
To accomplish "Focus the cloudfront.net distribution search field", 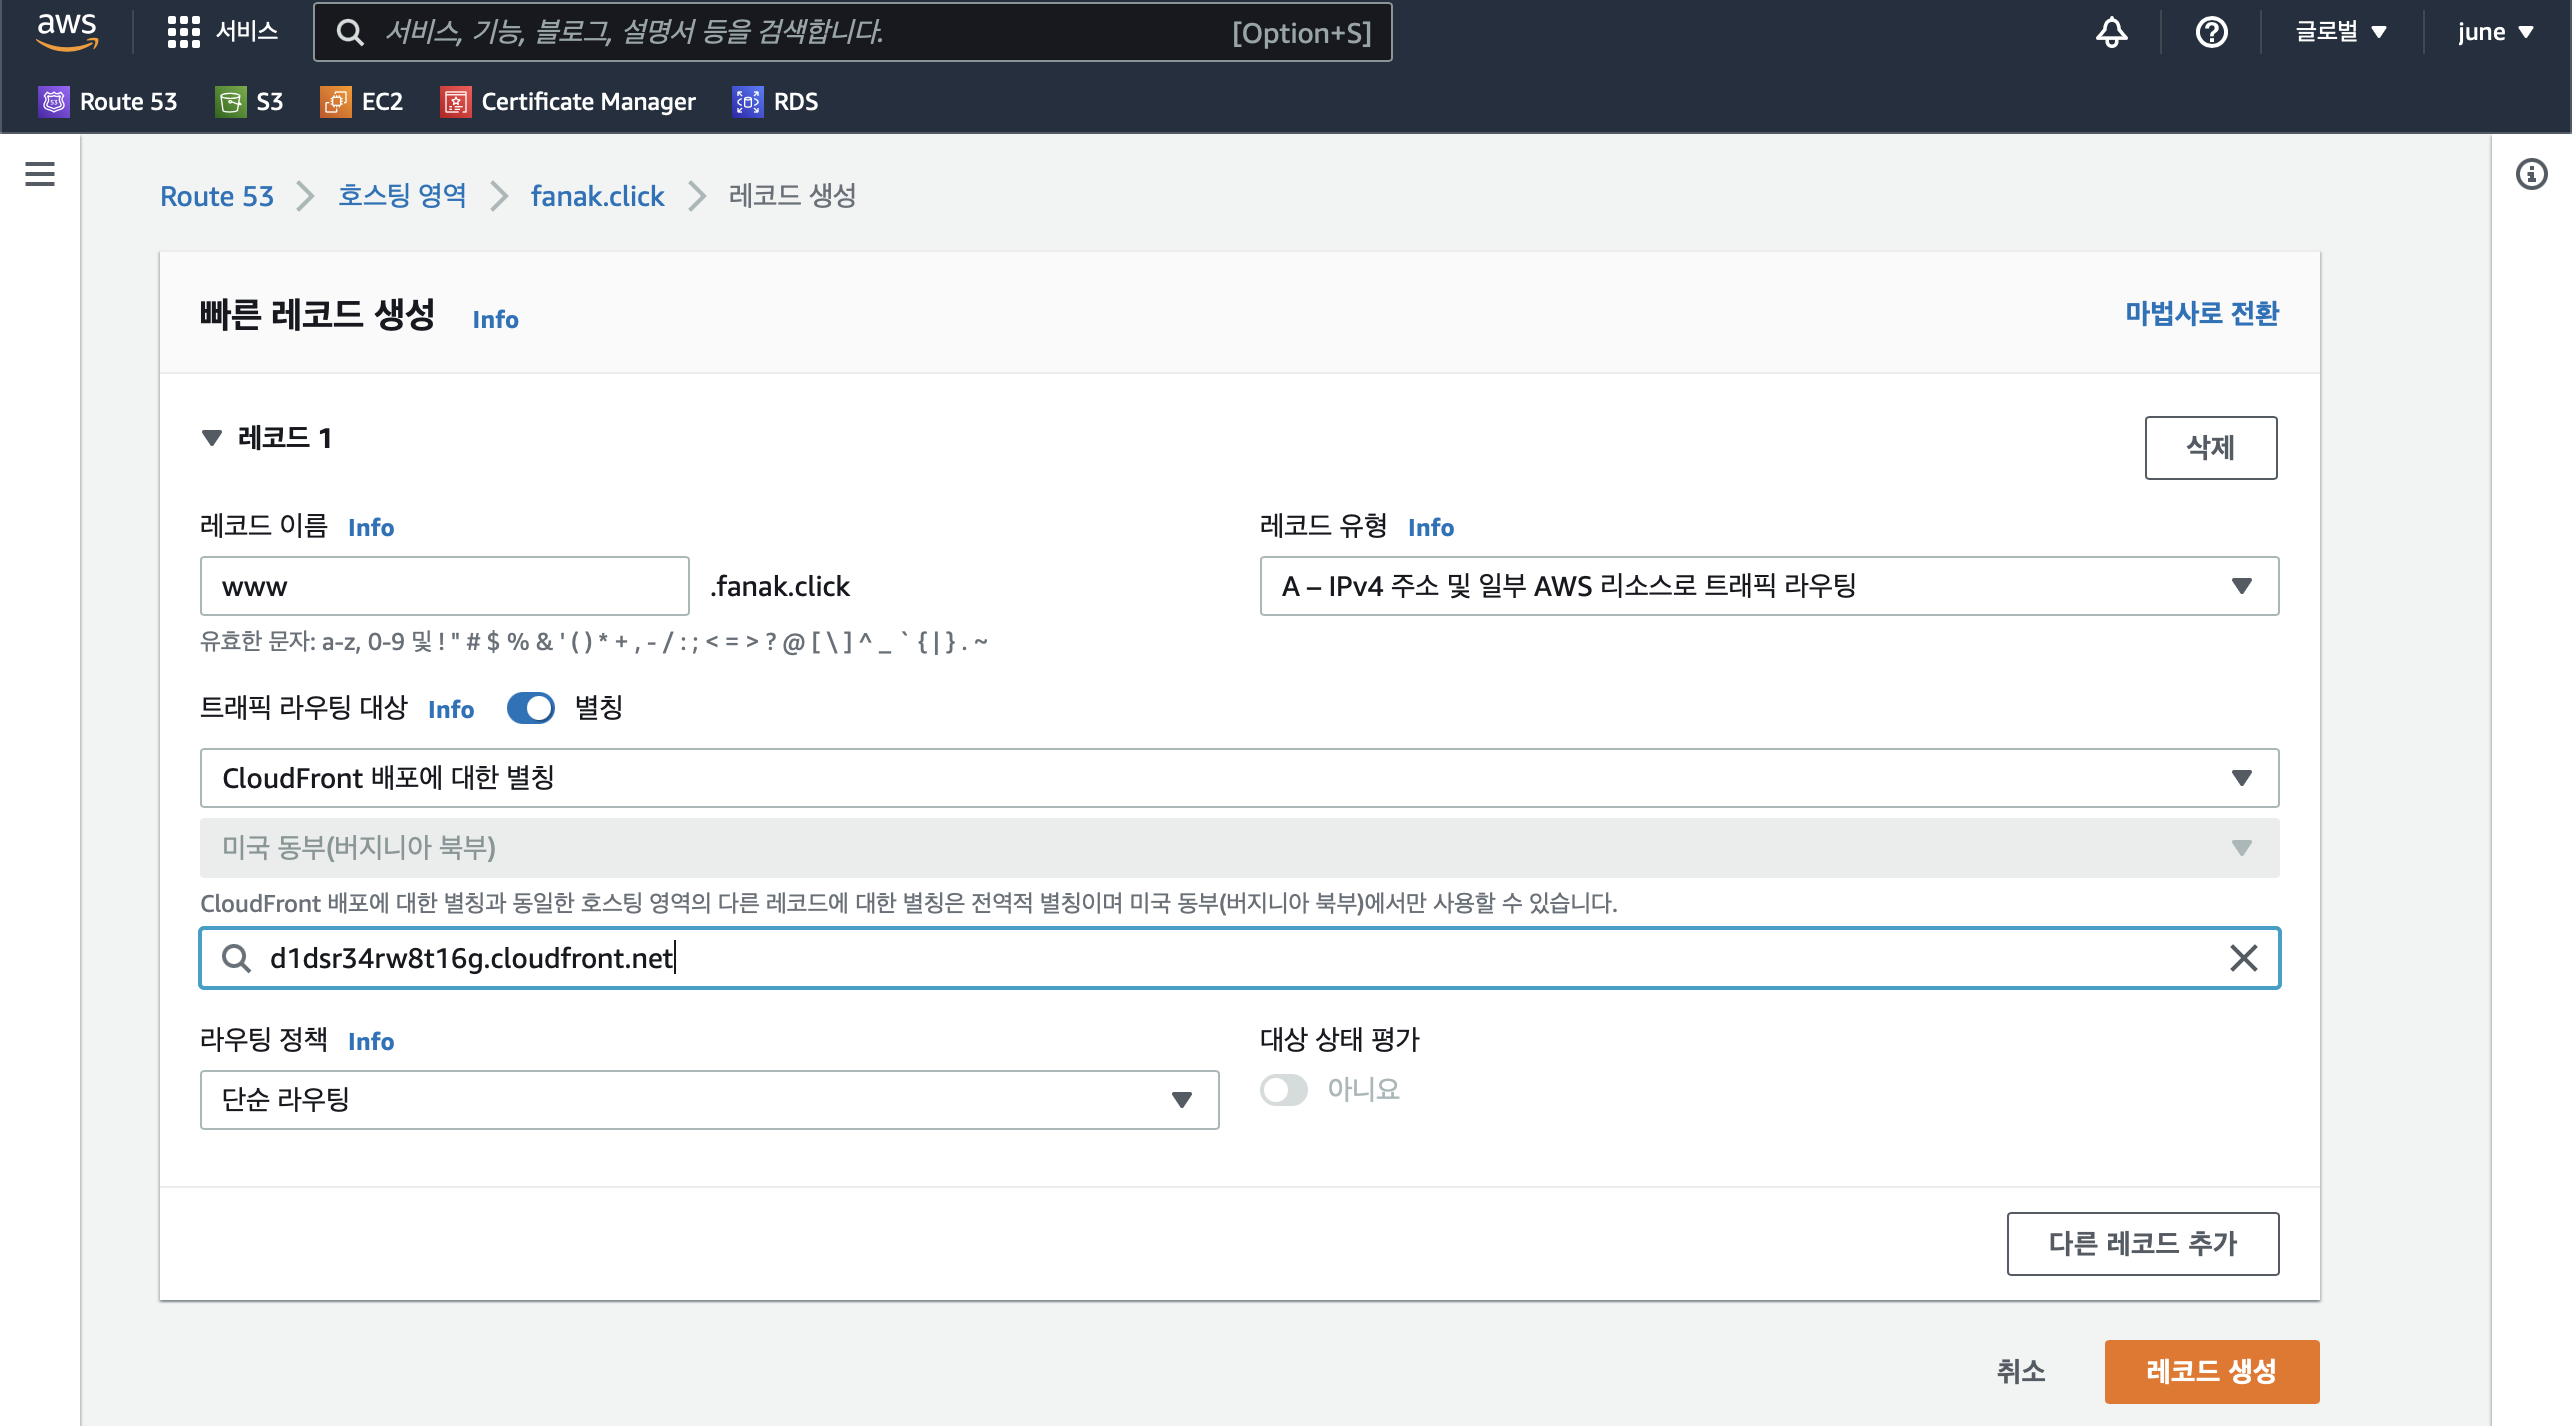I will pyautogui.click(x=1239, y=958).
